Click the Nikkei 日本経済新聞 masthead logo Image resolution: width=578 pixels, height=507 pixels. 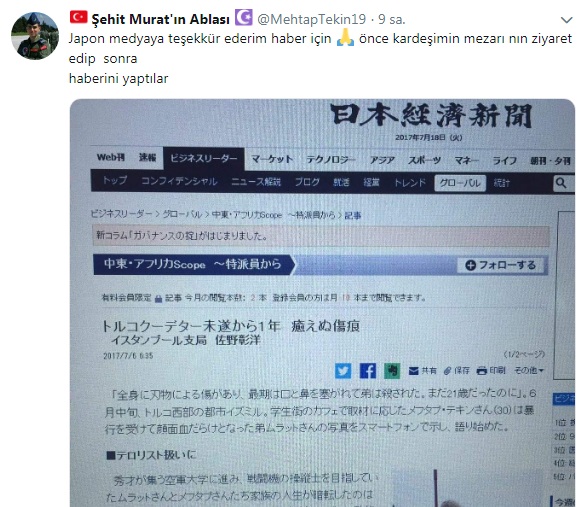coord(431,115)
